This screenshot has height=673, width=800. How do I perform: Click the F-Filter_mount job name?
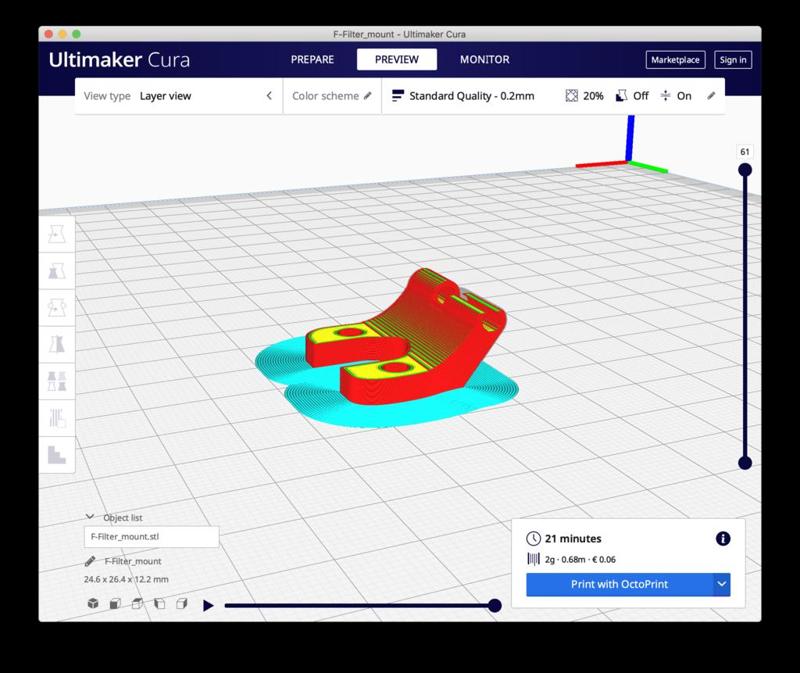point(133,561)
